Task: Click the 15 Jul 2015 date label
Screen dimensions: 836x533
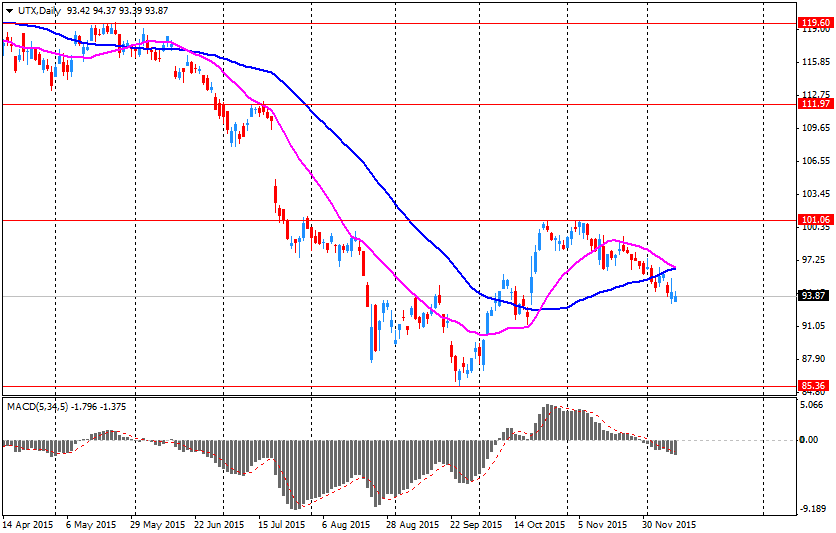Action: coord(282,525)
